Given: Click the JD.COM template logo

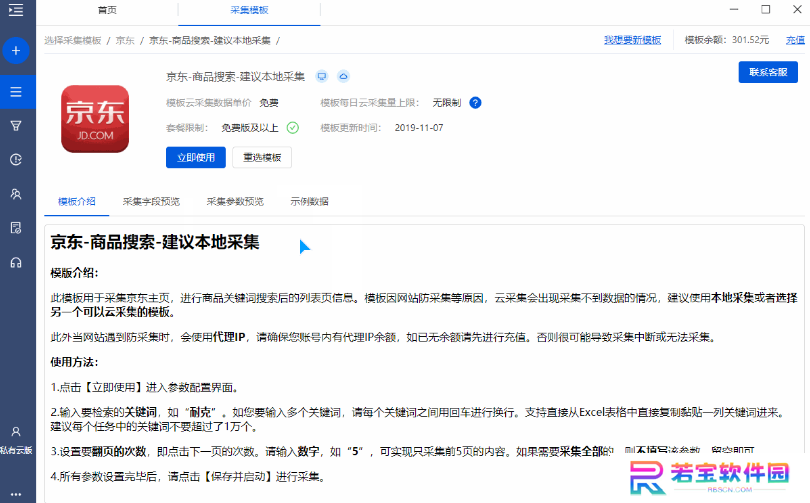Looking at the screenshot, I should pyautogui.click(x=95, y=119).
